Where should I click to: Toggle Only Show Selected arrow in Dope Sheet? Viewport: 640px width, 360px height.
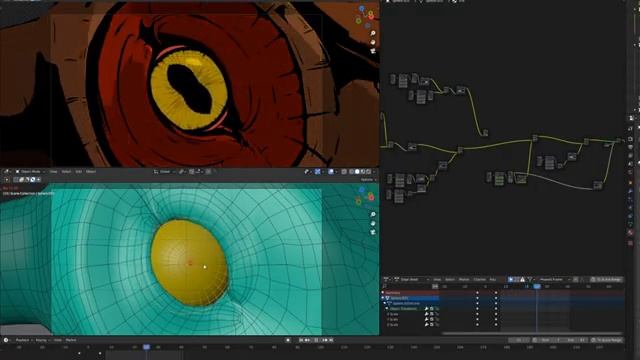(511, 280)
